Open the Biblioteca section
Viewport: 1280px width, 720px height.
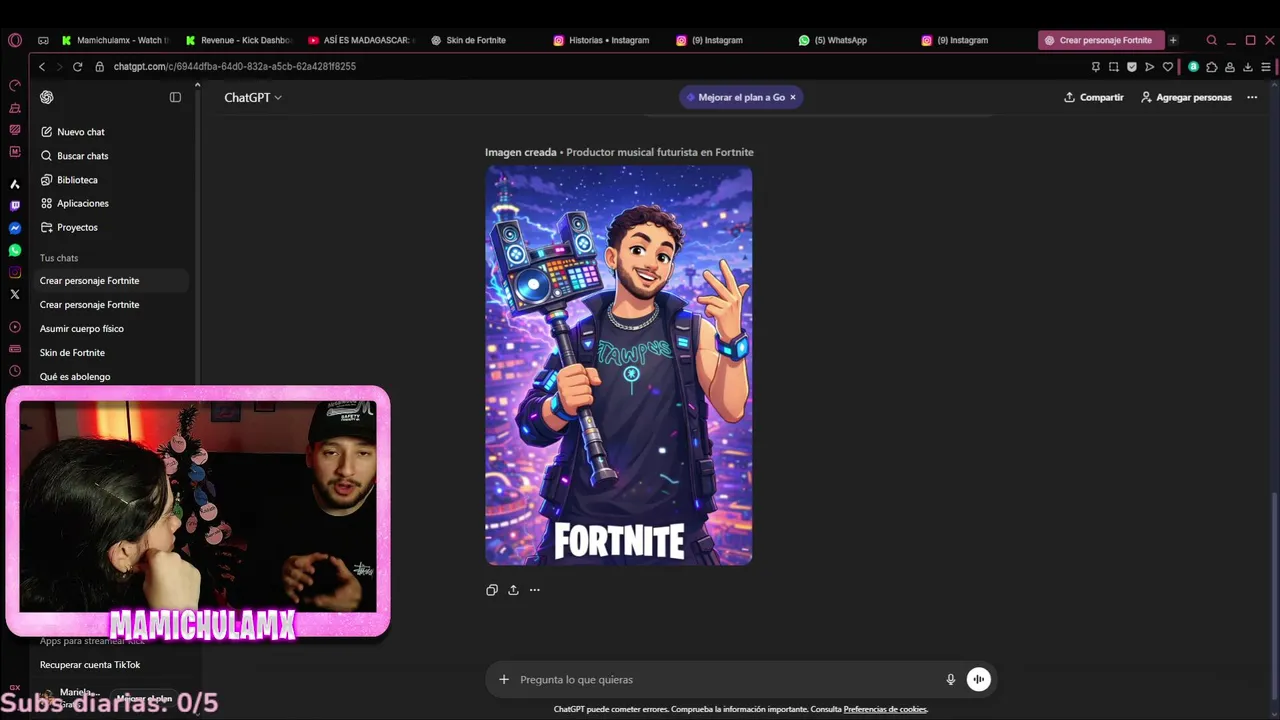(x=69, y=180)
